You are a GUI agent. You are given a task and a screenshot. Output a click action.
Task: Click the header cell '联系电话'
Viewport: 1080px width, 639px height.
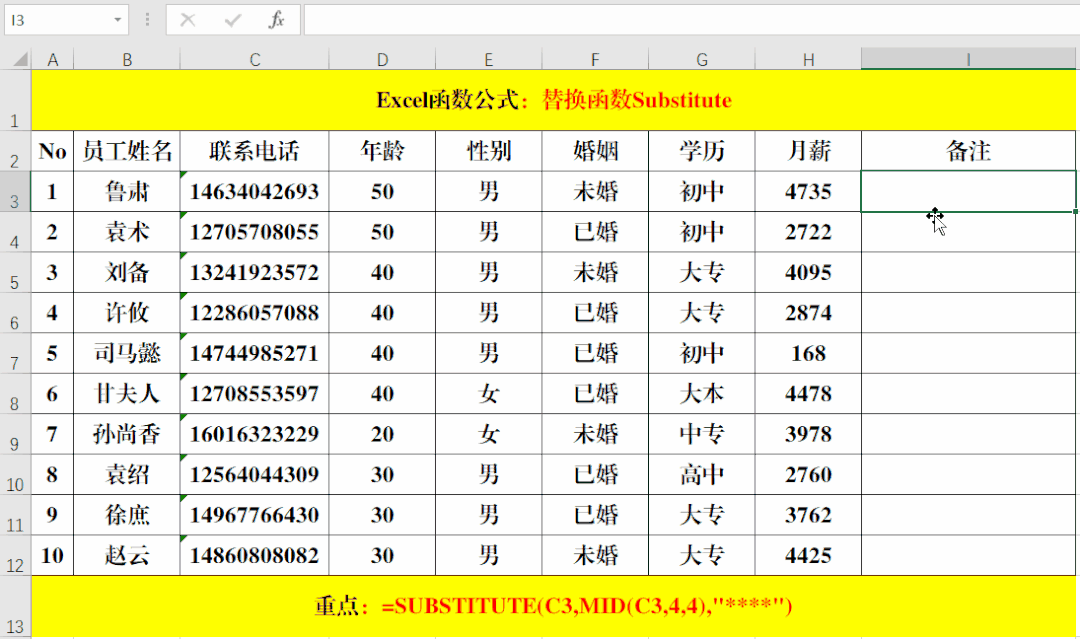pos(254,151)
